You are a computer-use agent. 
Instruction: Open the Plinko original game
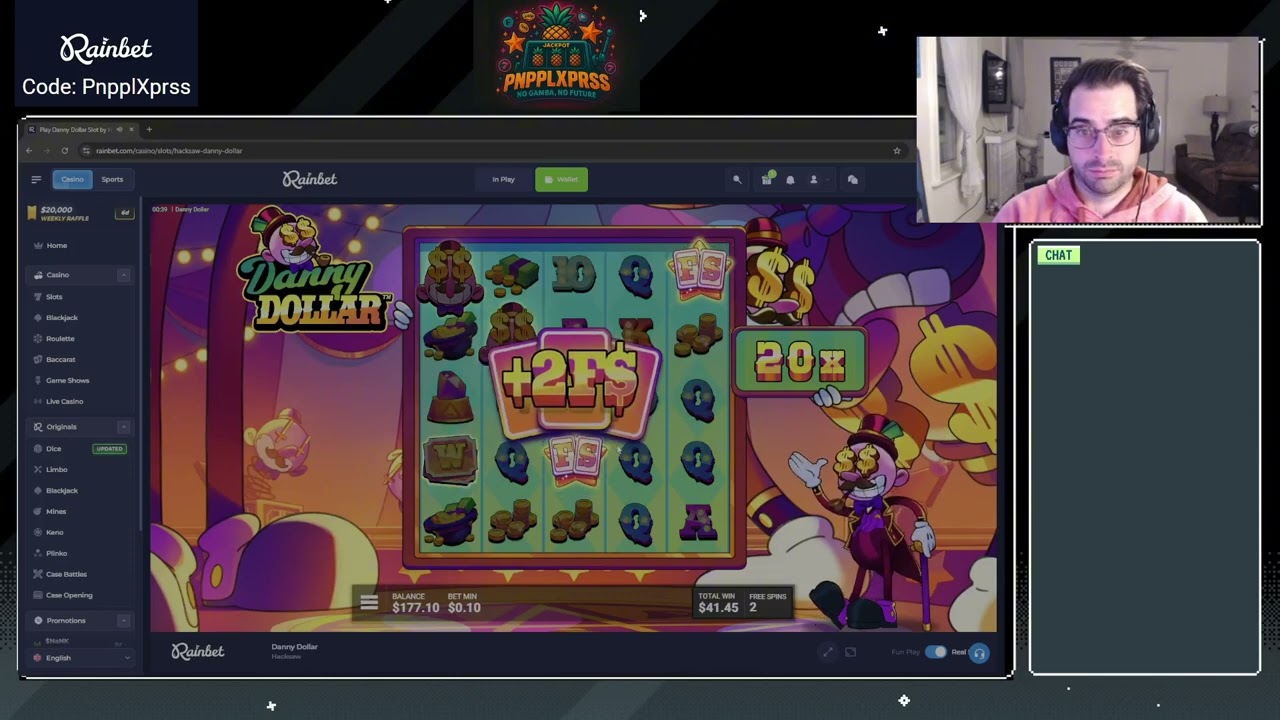click(x=56, y=554)
